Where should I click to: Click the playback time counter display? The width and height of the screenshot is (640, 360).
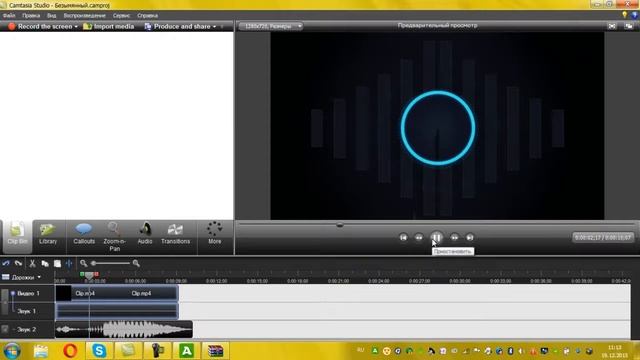tap(603, 237)
